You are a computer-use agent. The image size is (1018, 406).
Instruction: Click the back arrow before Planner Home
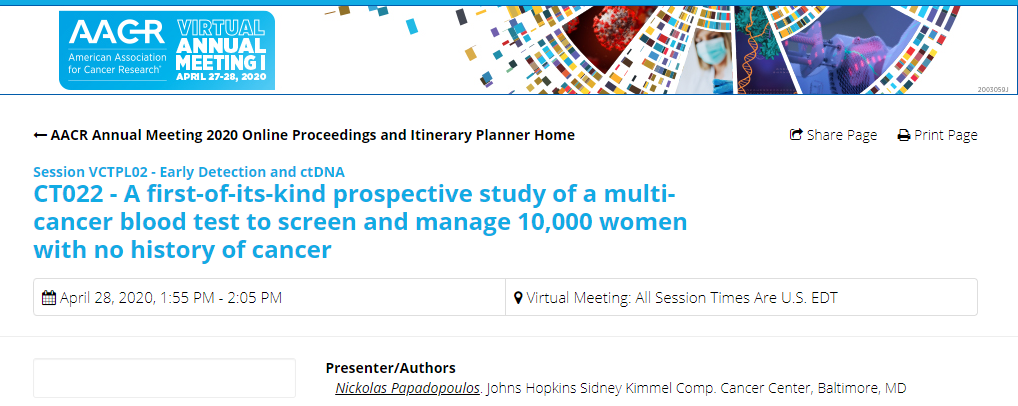40,135
